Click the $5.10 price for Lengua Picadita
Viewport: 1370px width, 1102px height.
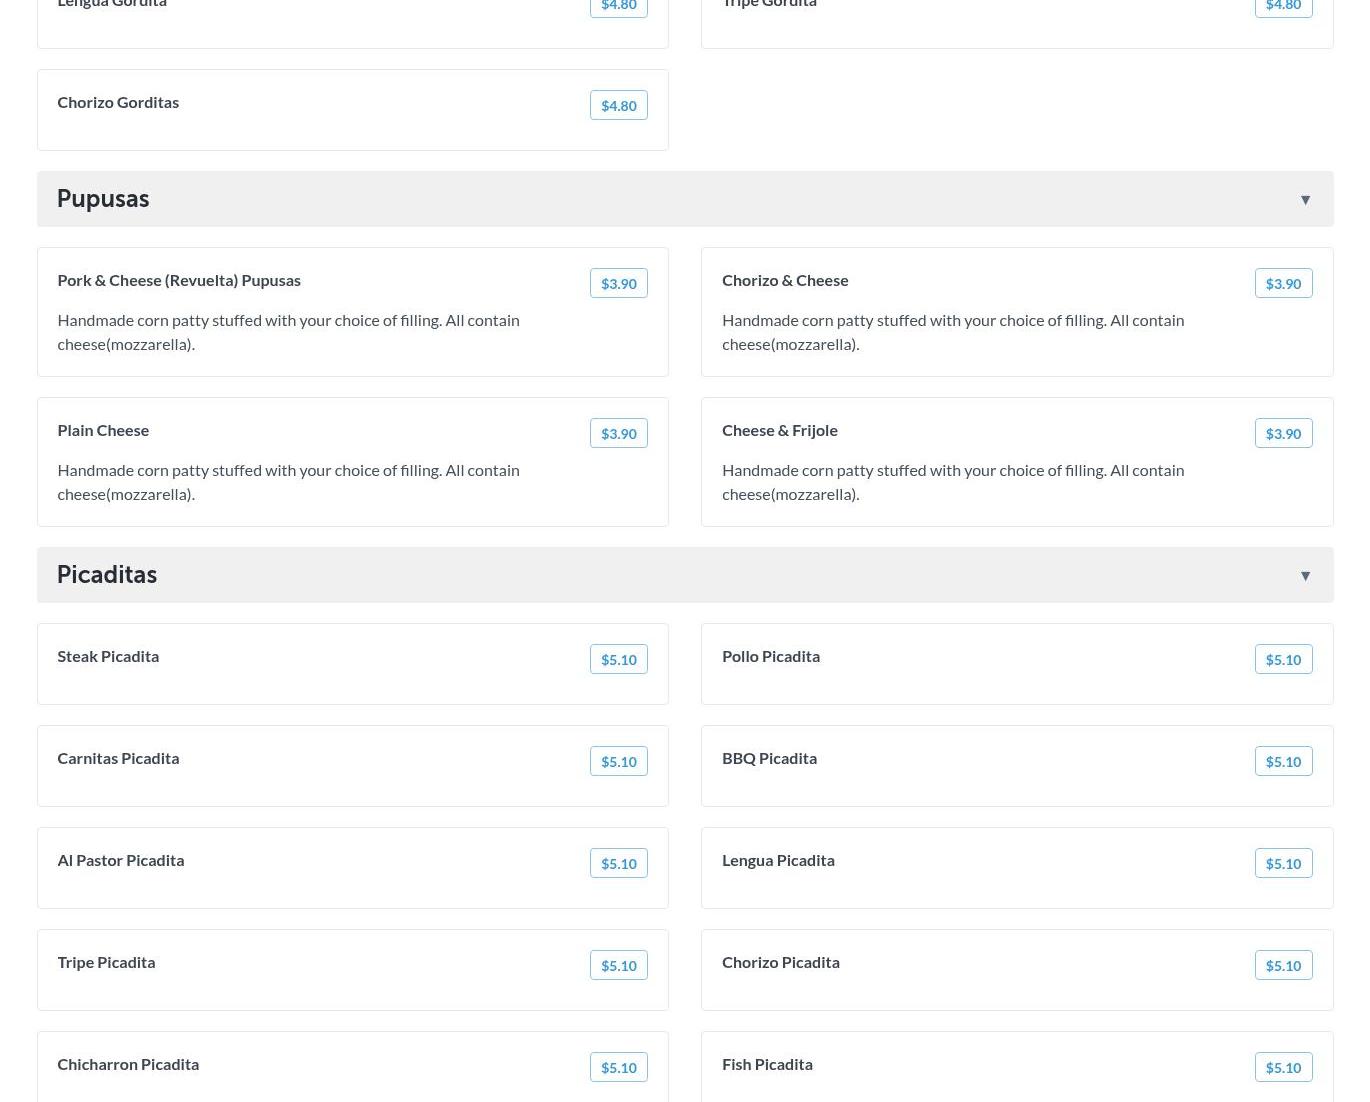pyautogui.click(x=1284, y=863)
